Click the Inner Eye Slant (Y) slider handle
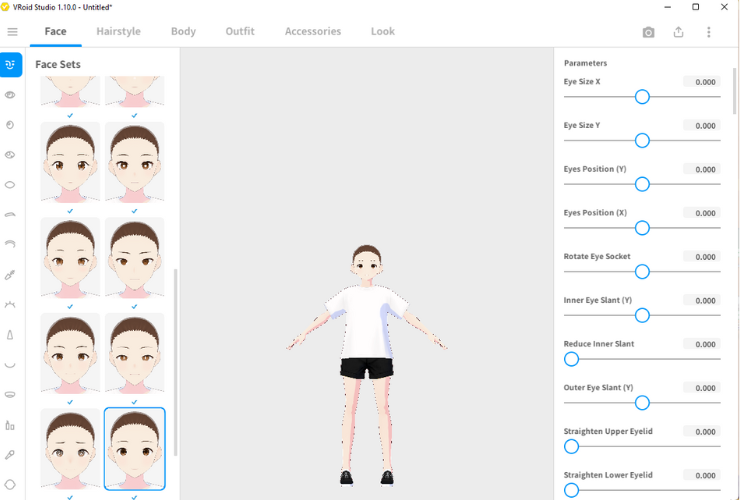The image size is (740, 500). (x=642, y=315)
